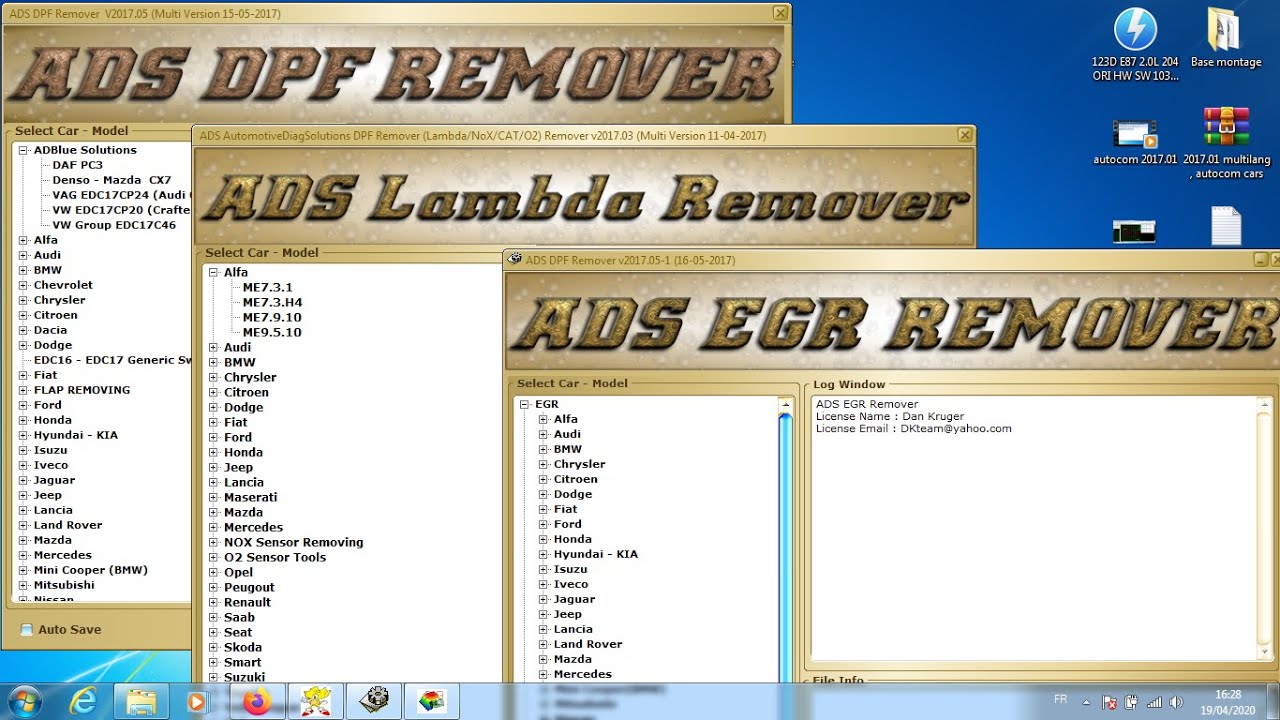Open Internet Explorer from the taskbar

tap(85, 701)
